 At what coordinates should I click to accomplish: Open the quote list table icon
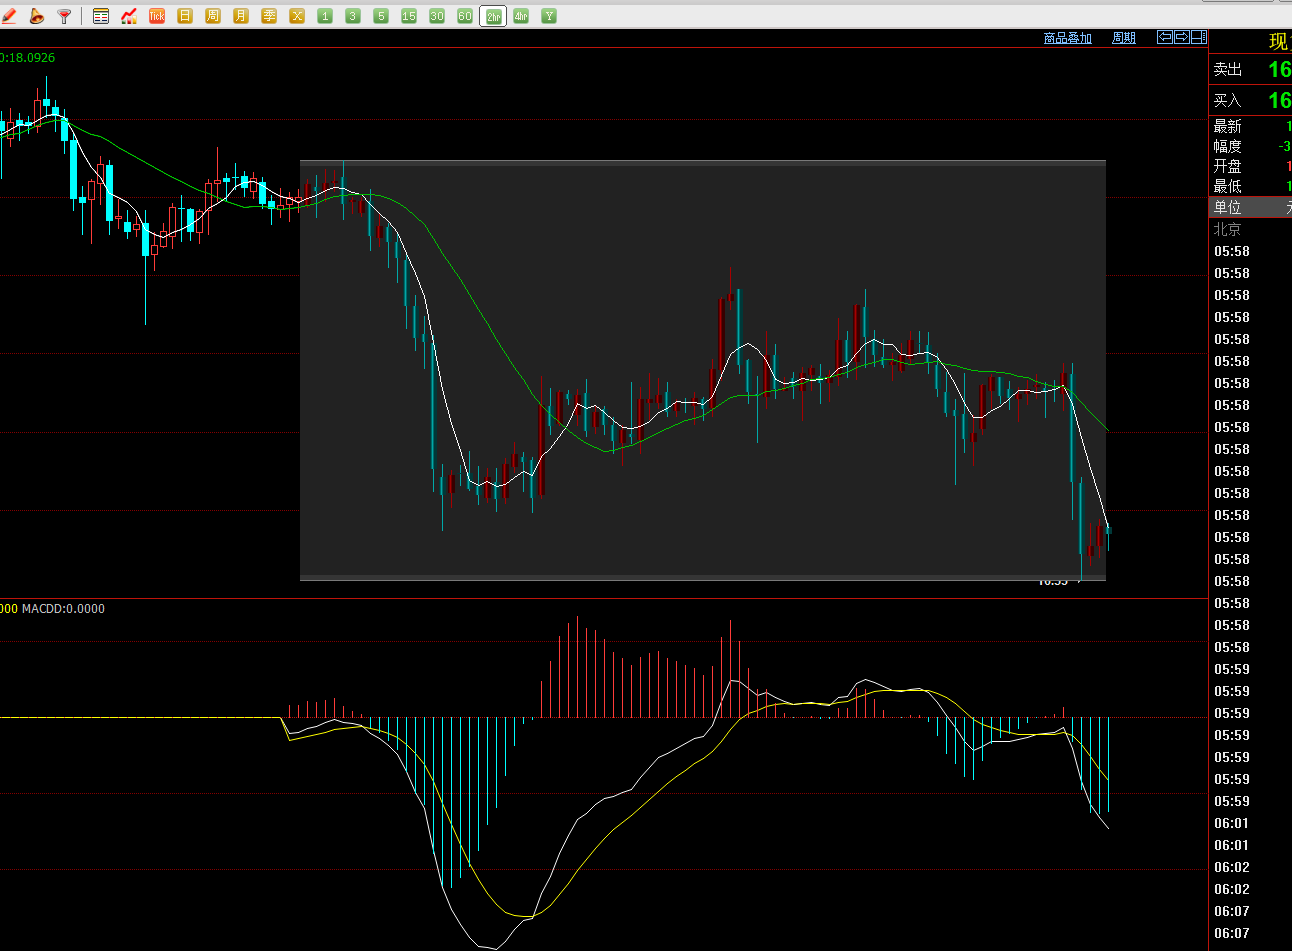(x=101, y=16)
